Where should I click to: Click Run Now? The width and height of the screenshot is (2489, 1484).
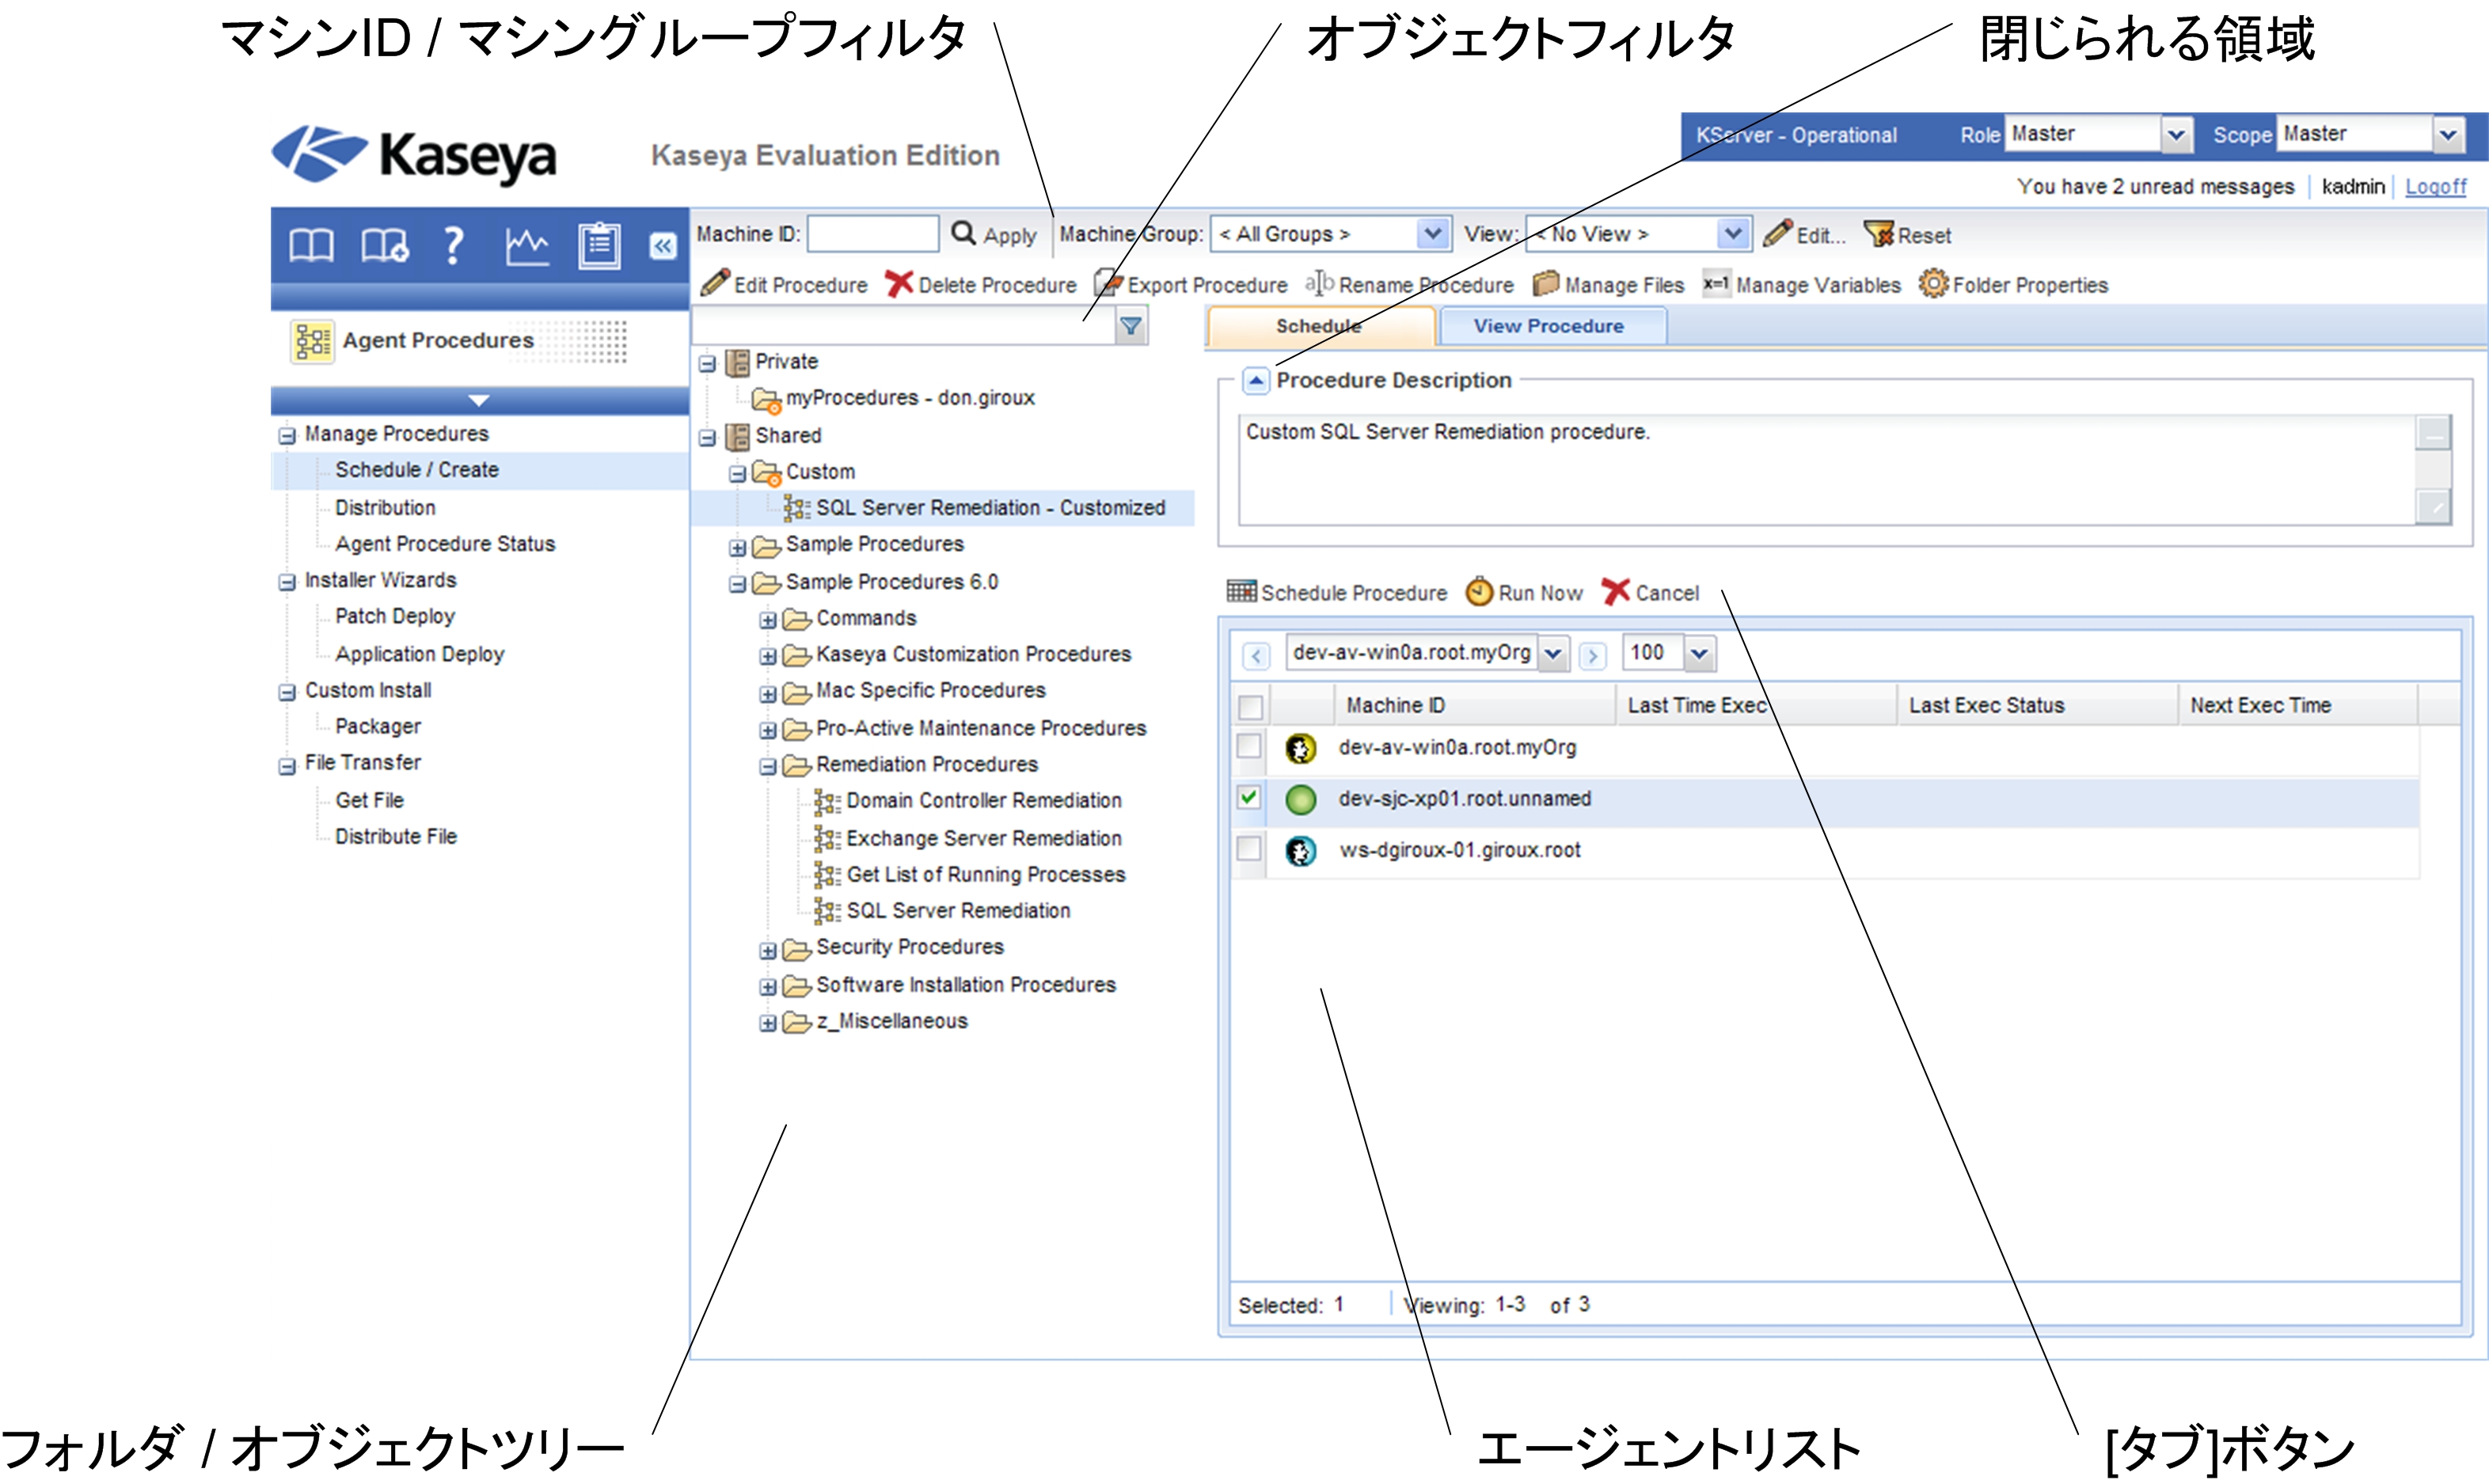click(x=1524, y=593)
